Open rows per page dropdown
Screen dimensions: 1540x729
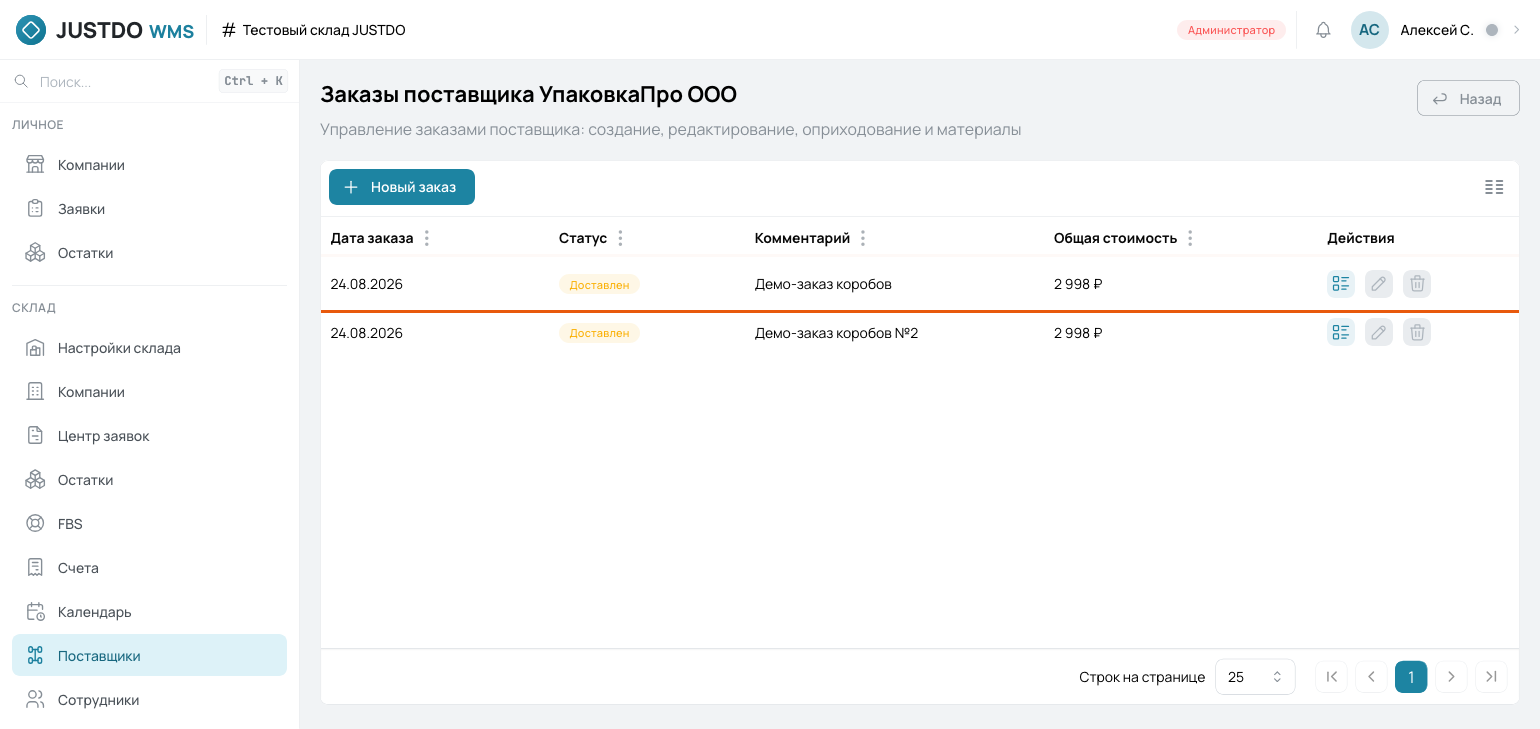click(x=1255, y=677)
